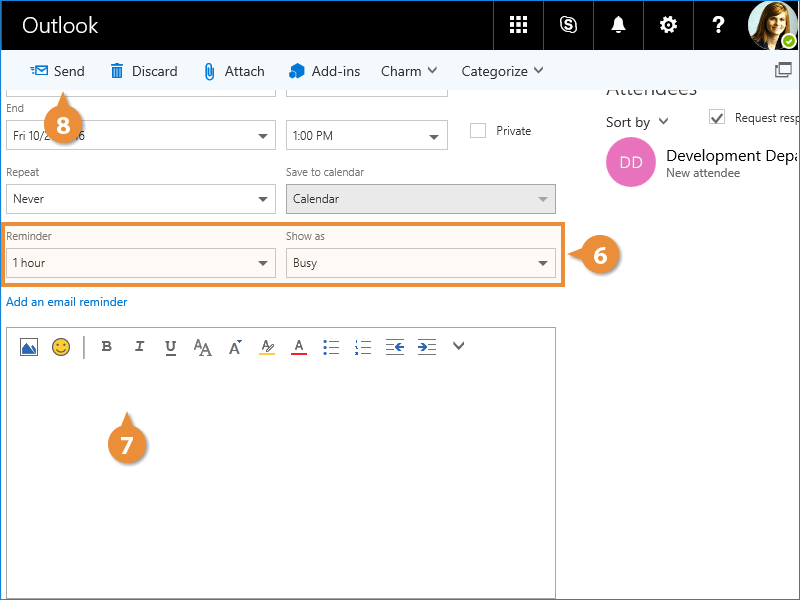
Task: Toggle bold formatting
Action: click(x=107, y=347)
